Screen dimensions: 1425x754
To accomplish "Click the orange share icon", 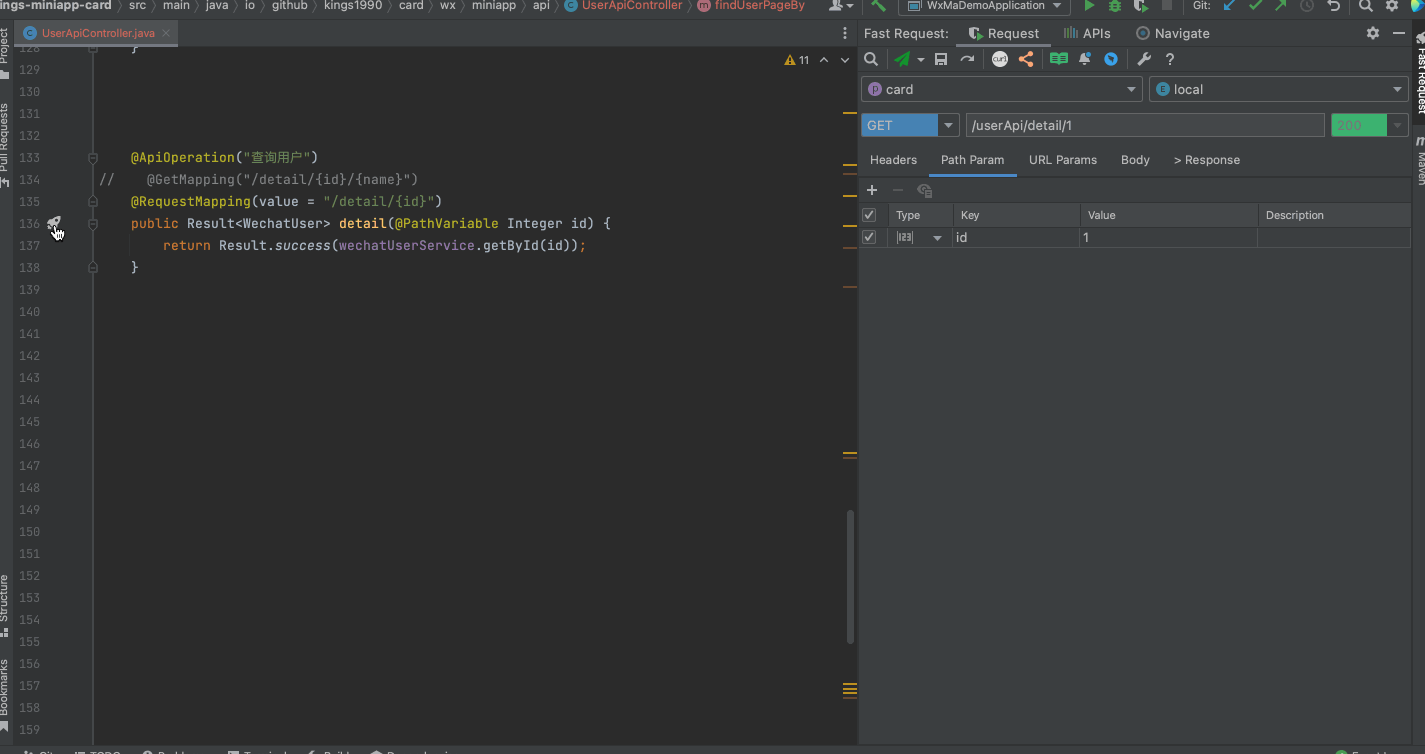I will 1026,60.
